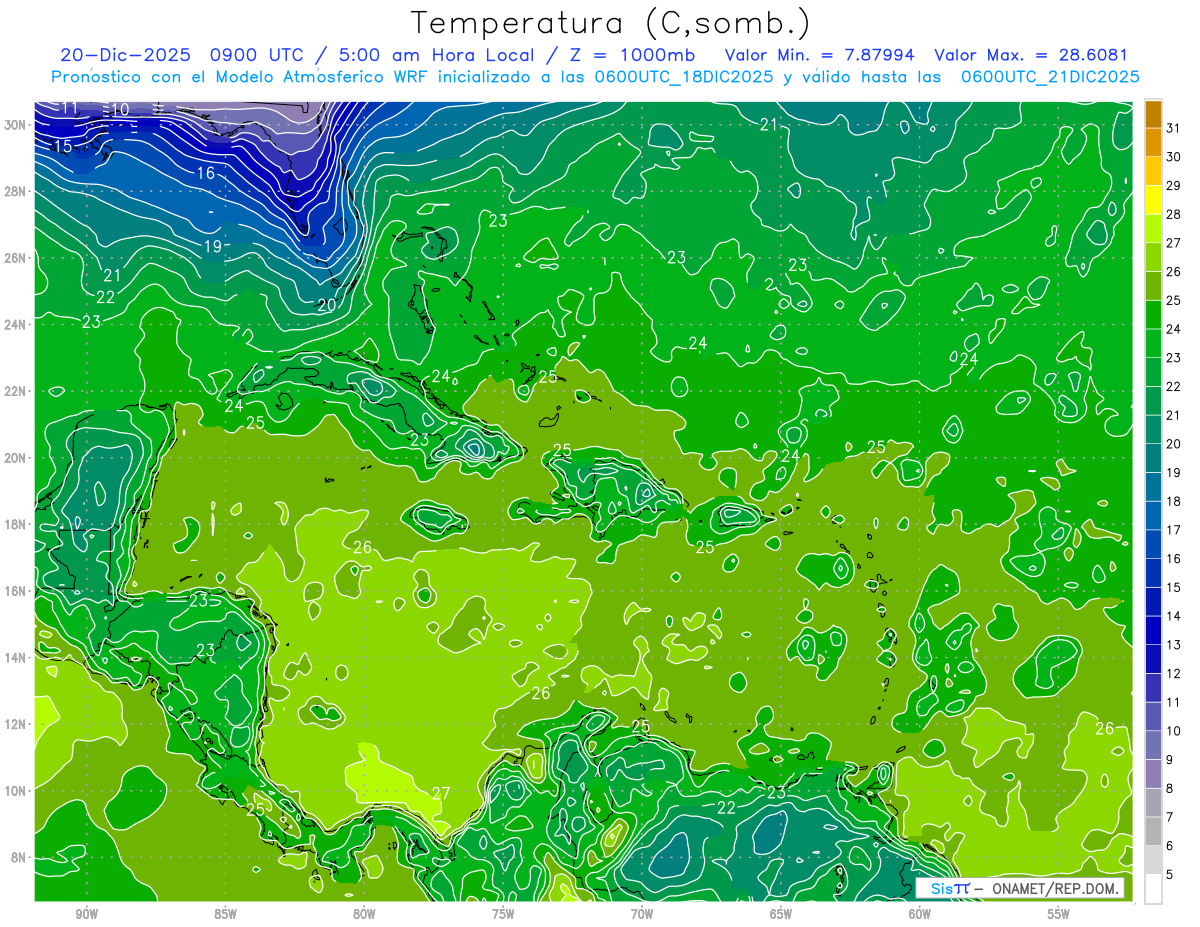The width and height of the screenshot is (1200, 927).
Task: Click the 'Valor Min. = 7.87994' readout
Action: 819,56
